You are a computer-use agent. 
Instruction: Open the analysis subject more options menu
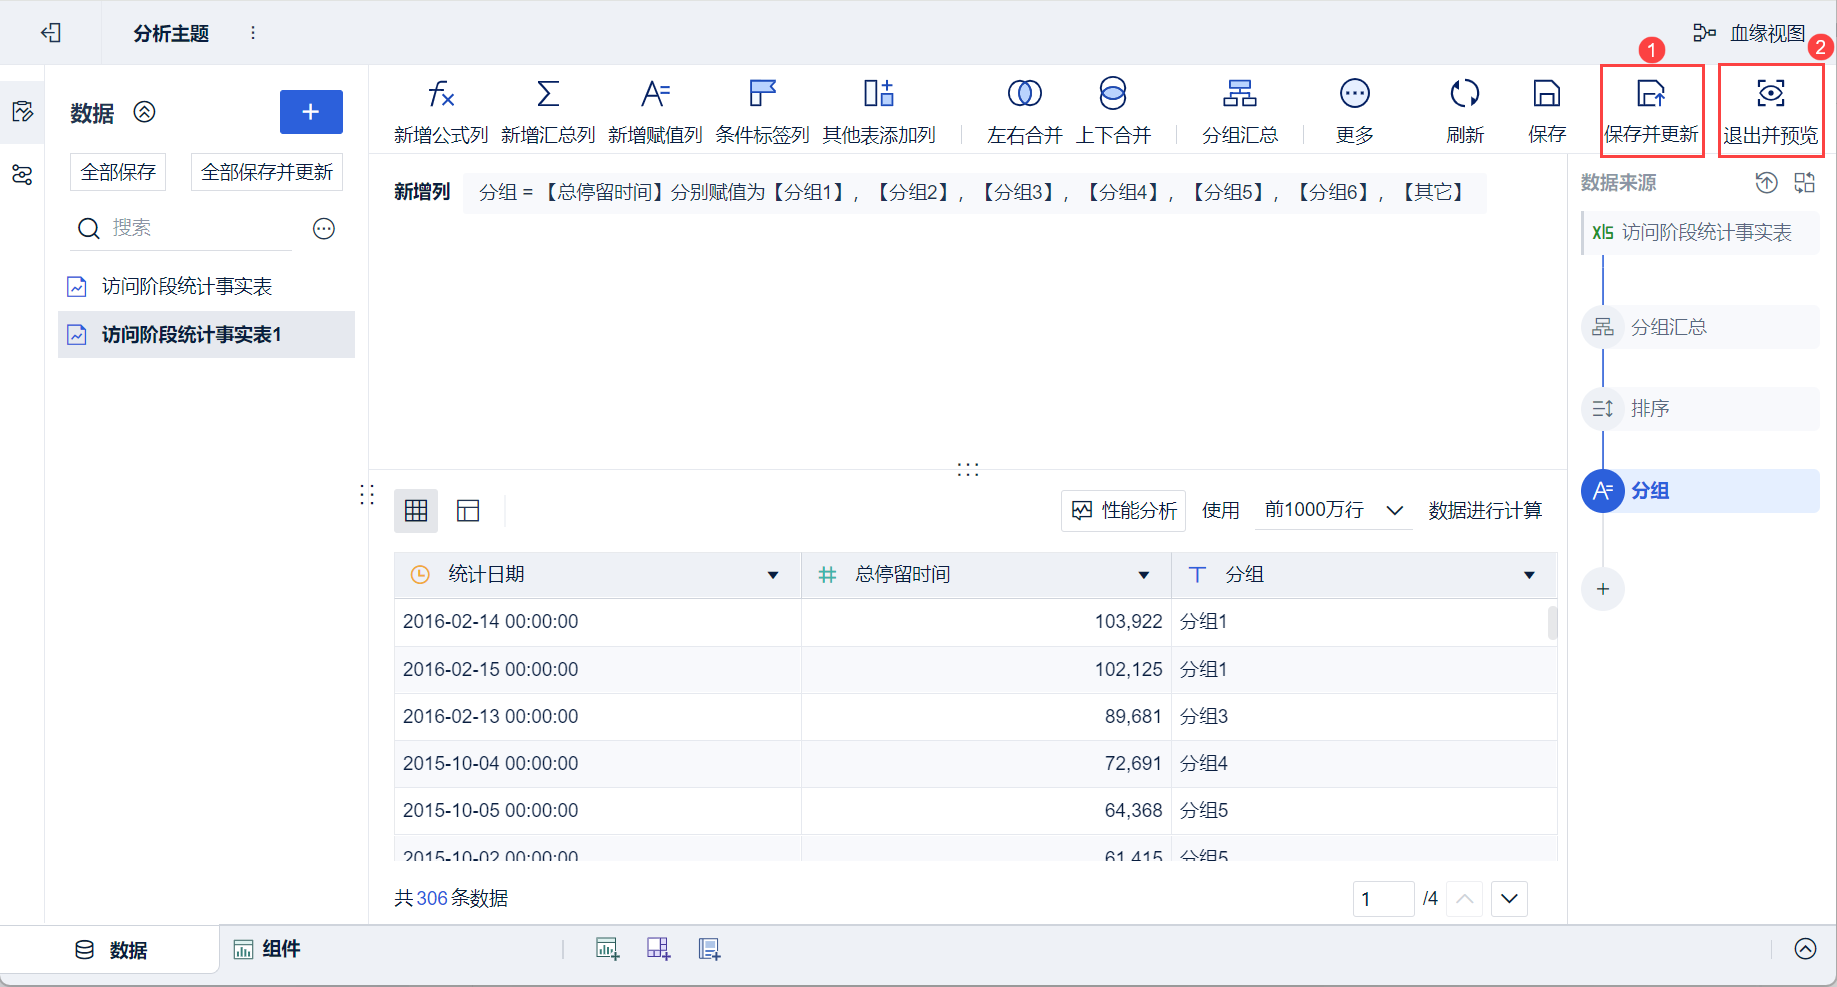point(253,33)
